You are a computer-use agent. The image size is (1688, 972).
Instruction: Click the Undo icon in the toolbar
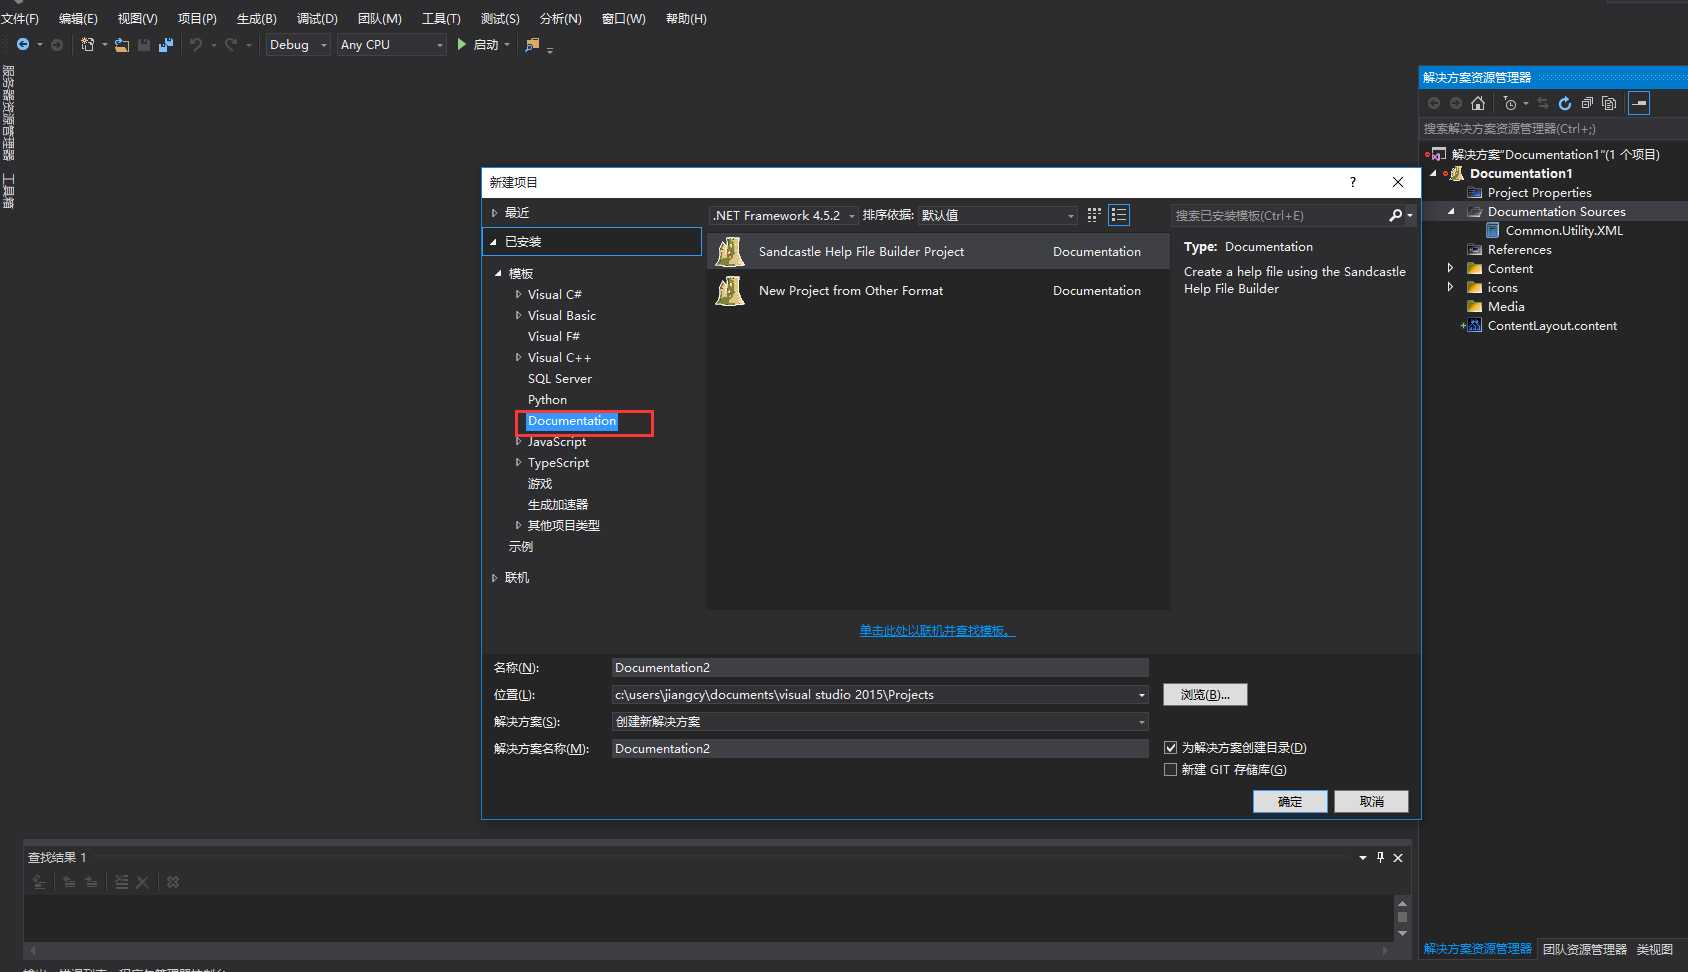tap(196, 44)
